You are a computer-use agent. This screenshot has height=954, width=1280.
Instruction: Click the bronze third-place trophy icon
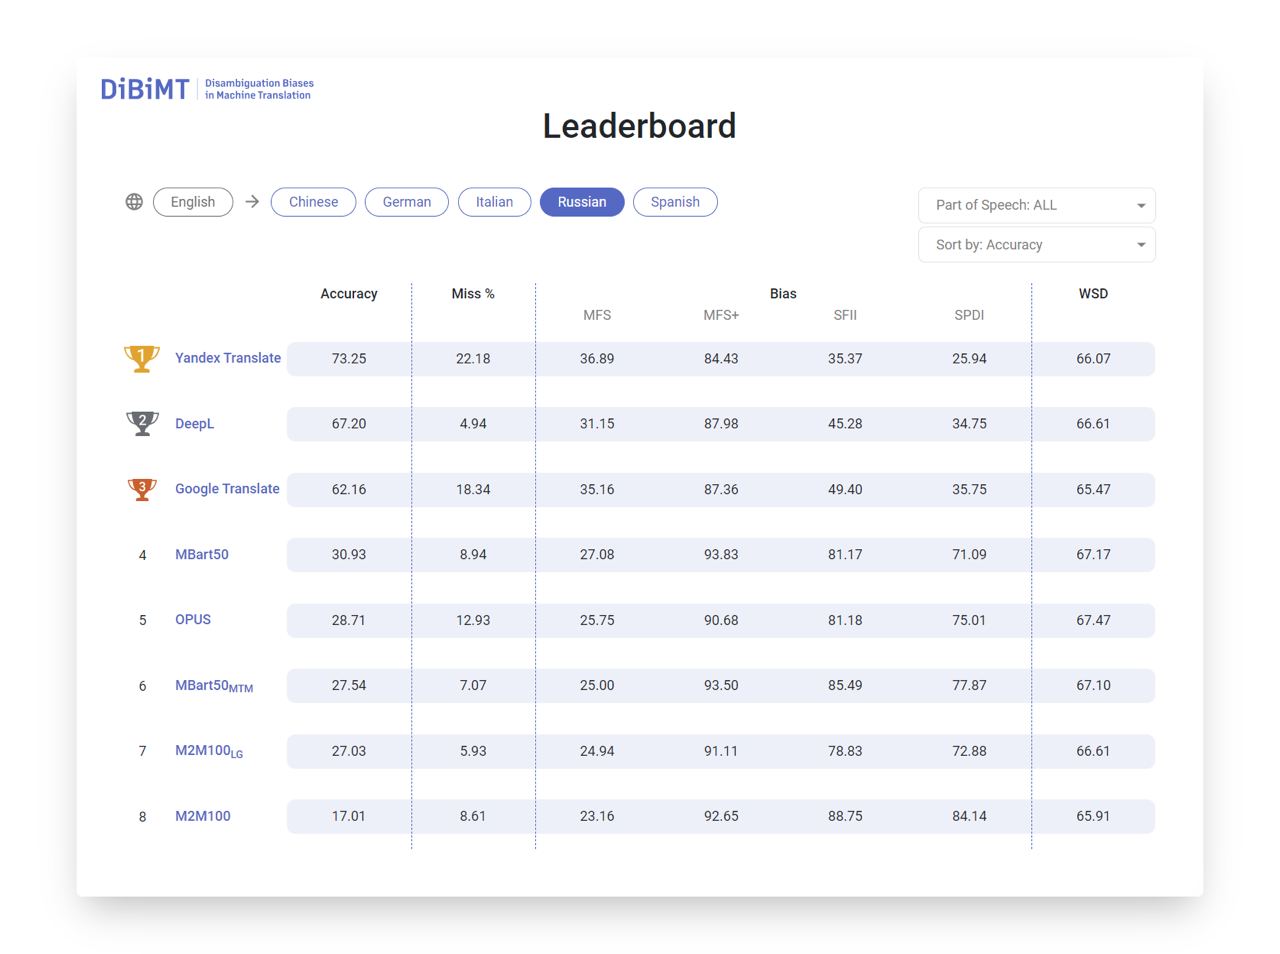tap(142, 489)
